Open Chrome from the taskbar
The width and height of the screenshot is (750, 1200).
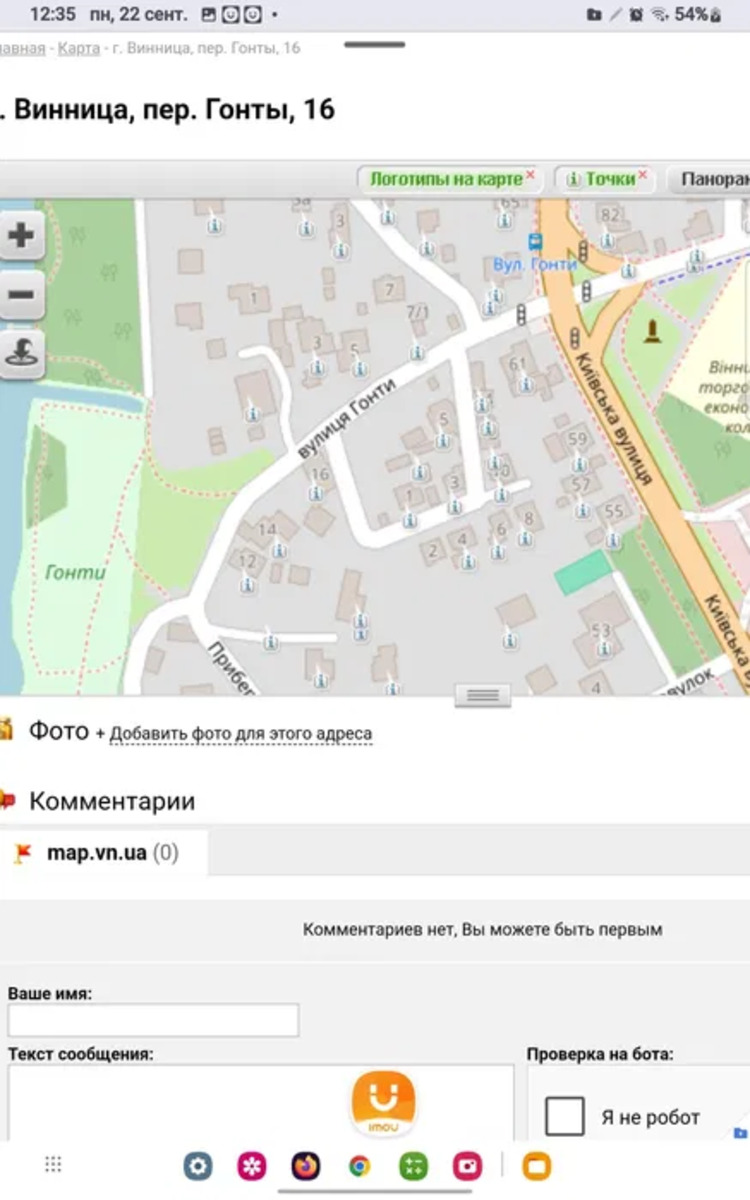tap(359, 1165)
